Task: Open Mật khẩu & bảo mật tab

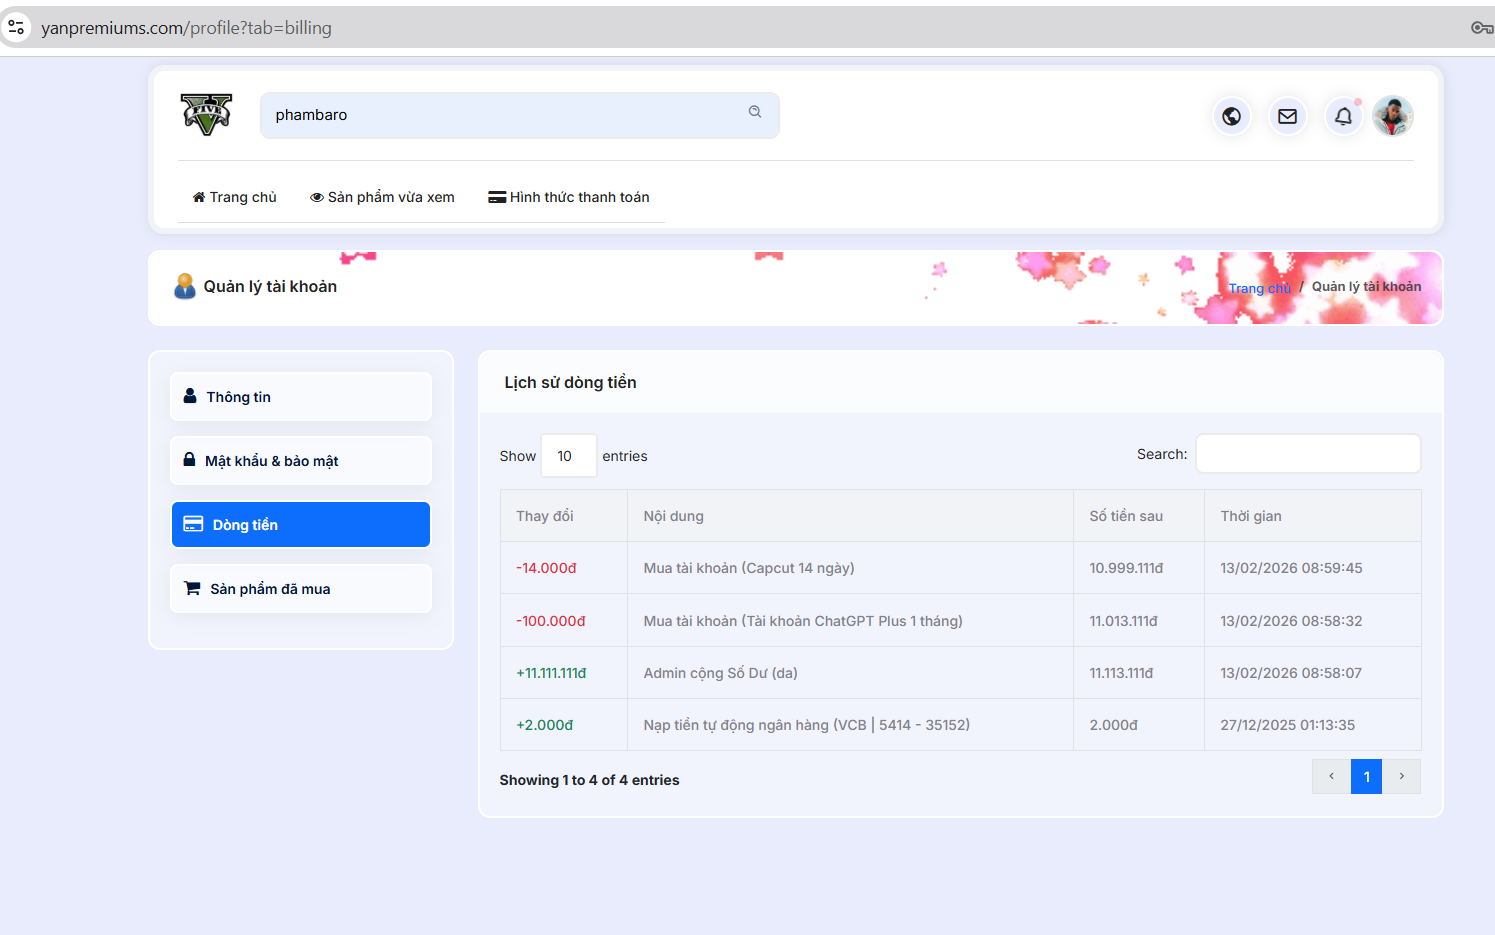Action: coord(301,461)
